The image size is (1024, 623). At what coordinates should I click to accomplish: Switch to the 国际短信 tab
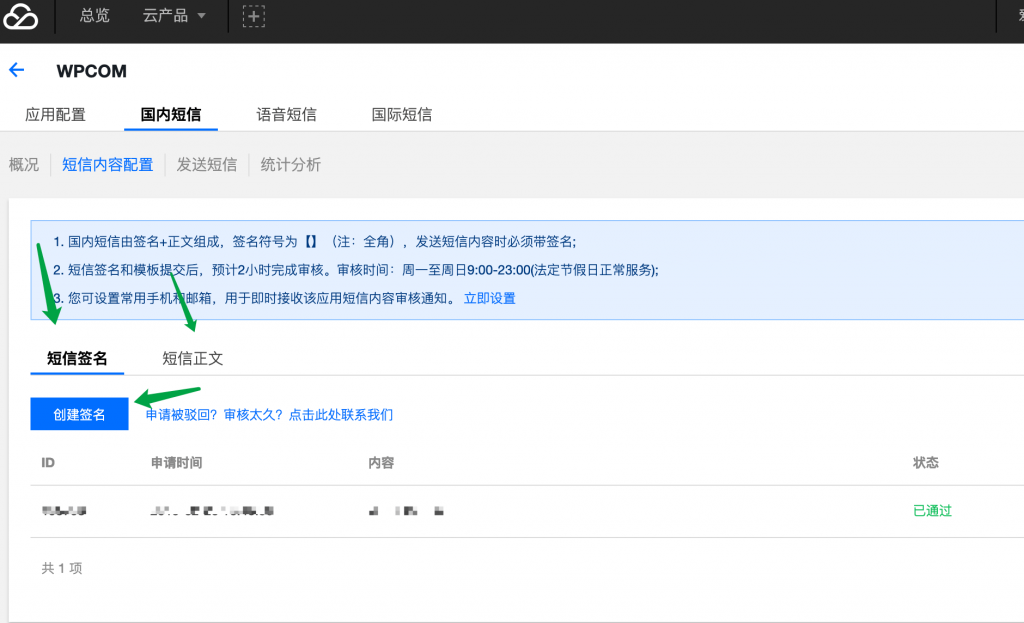click(x=401, y=114)
